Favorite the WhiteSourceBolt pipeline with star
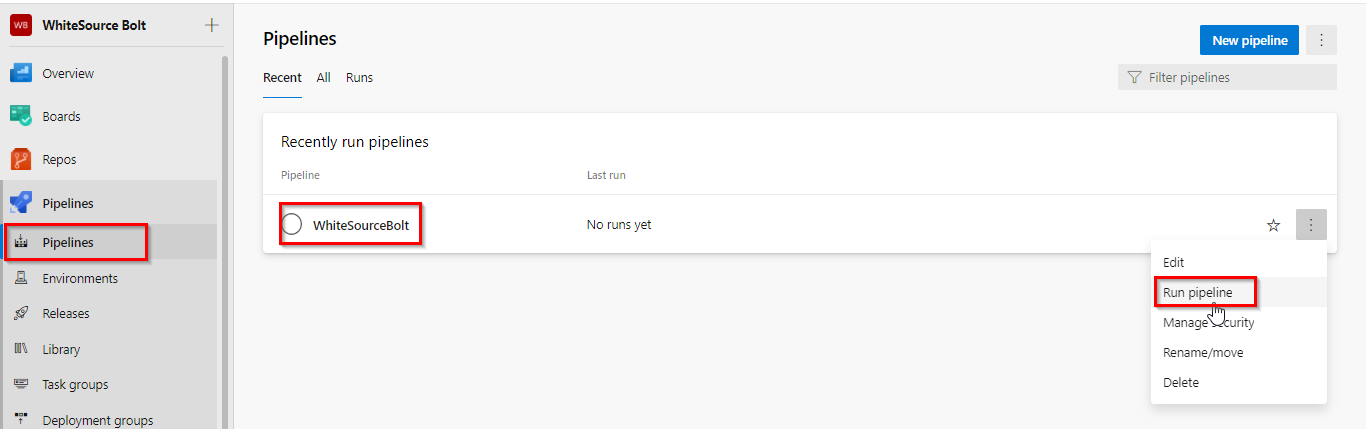 click(1273, 225)
